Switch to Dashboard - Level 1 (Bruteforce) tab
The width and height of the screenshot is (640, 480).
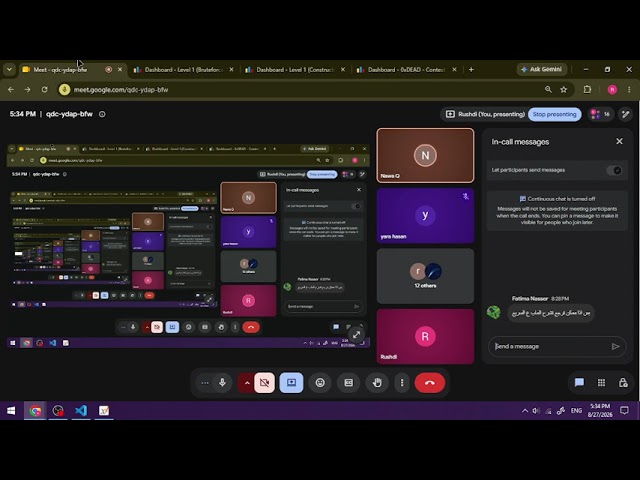point(183,70)
